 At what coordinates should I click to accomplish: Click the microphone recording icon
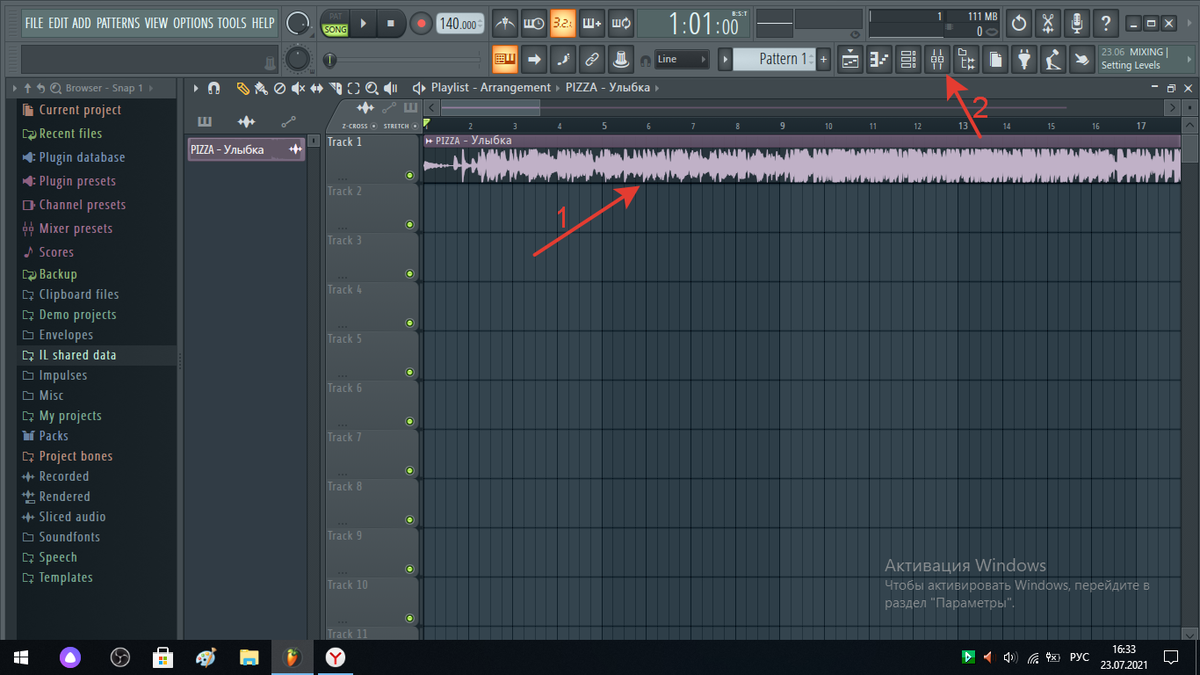point(1077,23)
